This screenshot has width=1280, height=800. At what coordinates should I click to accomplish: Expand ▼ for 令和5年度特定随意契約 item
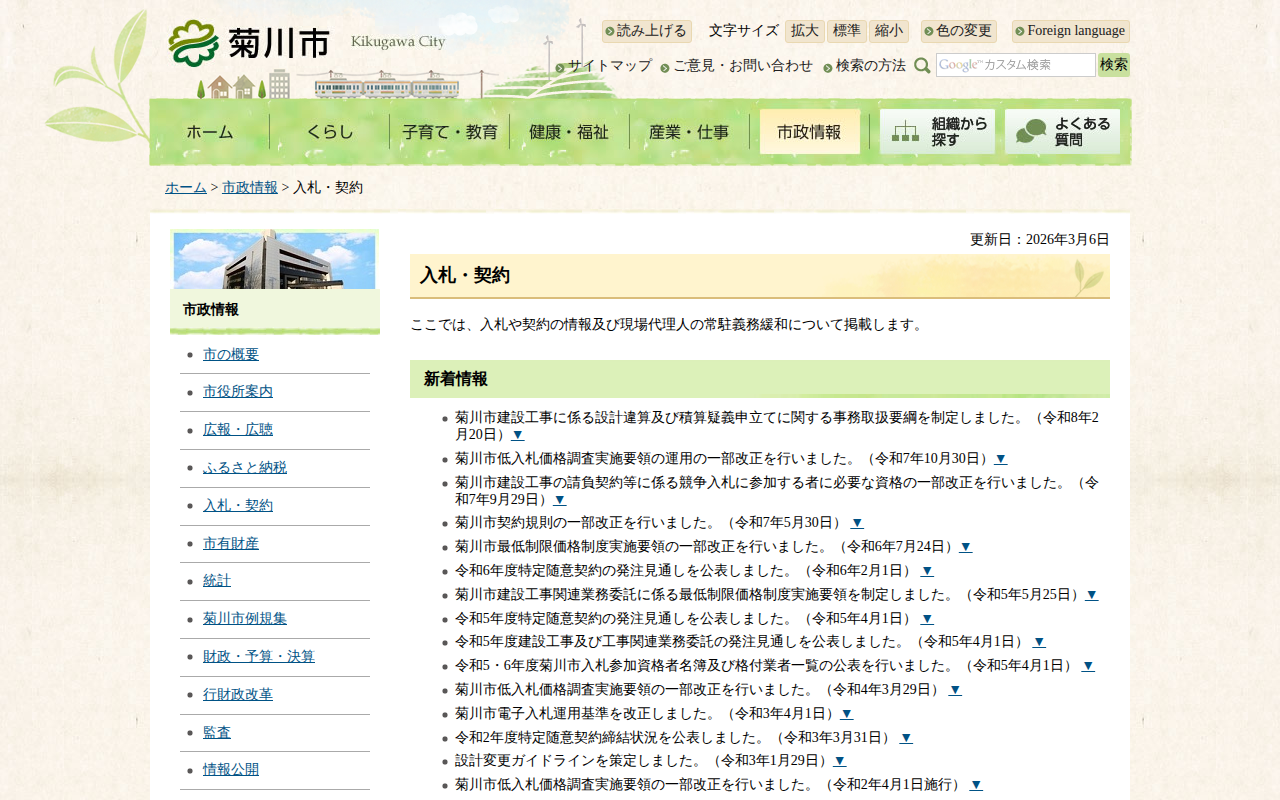click(x=927, y=619)
